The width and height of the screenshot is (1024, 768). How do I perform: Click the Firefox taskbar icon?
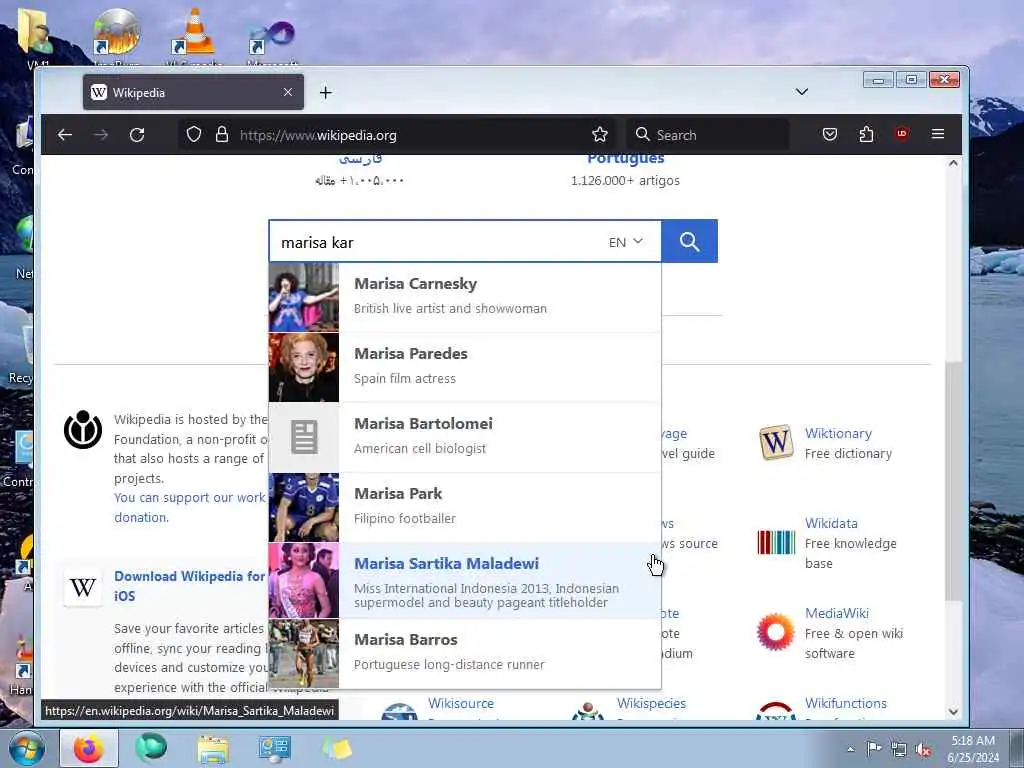[x=89, y=748]
